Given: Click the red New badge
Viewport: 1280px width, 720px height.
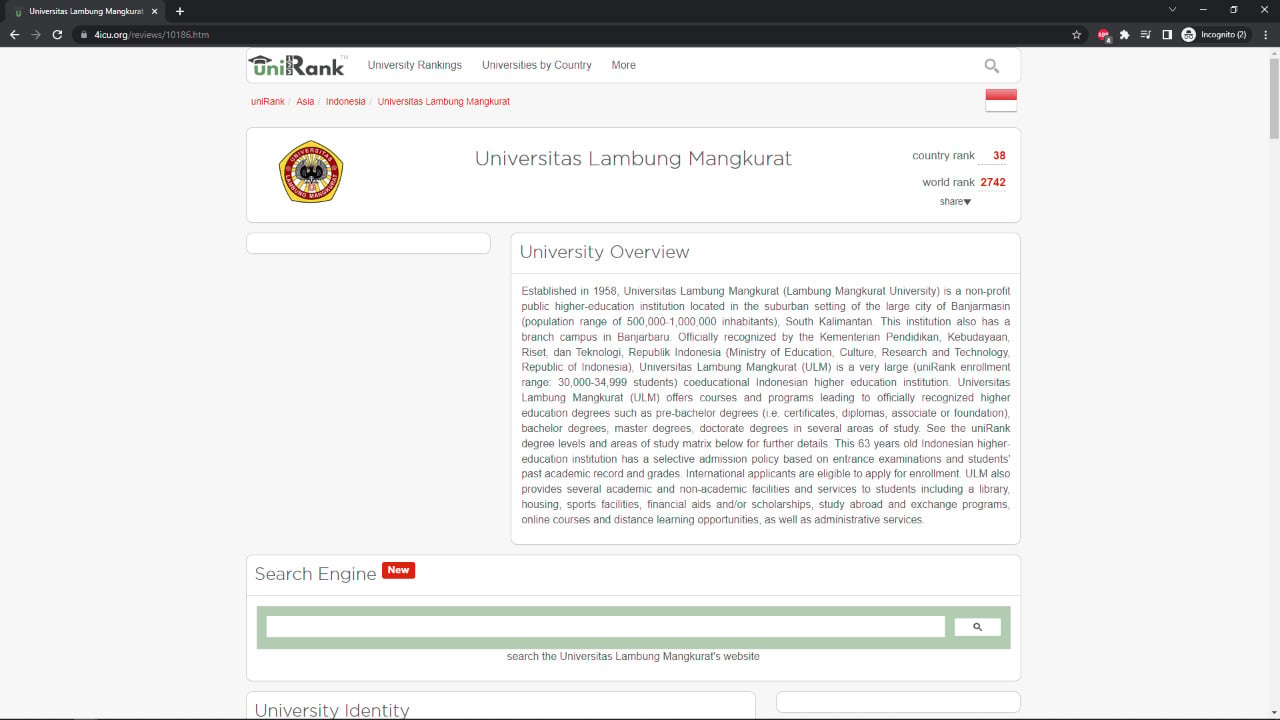Looking at the screenshot, I should (398, 570).
